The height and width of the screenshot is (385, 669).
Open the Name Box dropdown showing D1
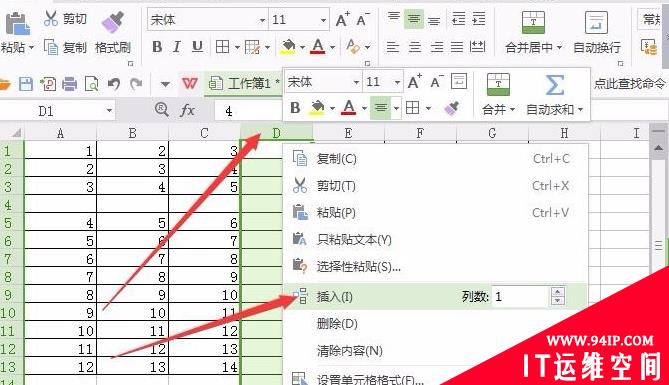coord(110,111)
